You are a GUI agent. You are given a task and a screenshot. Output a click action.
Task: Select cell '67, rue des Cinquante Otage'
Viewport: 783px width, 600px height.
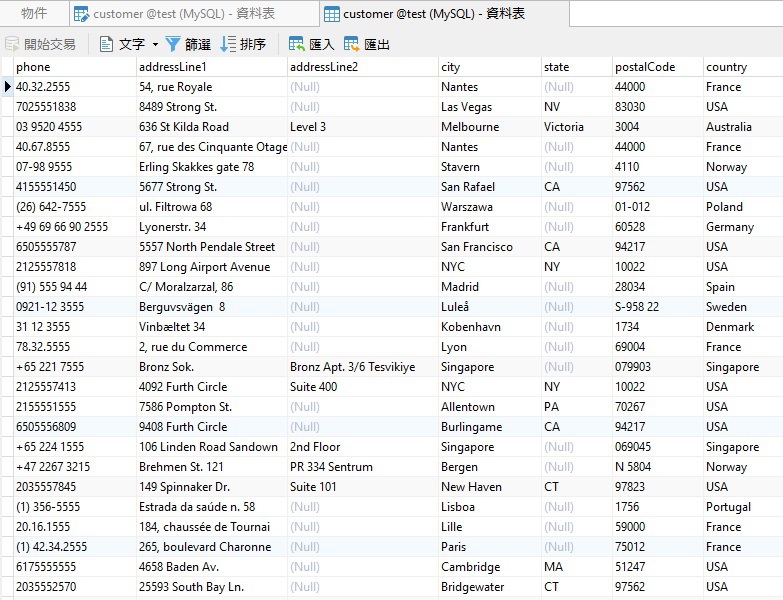tap(212, 147)
